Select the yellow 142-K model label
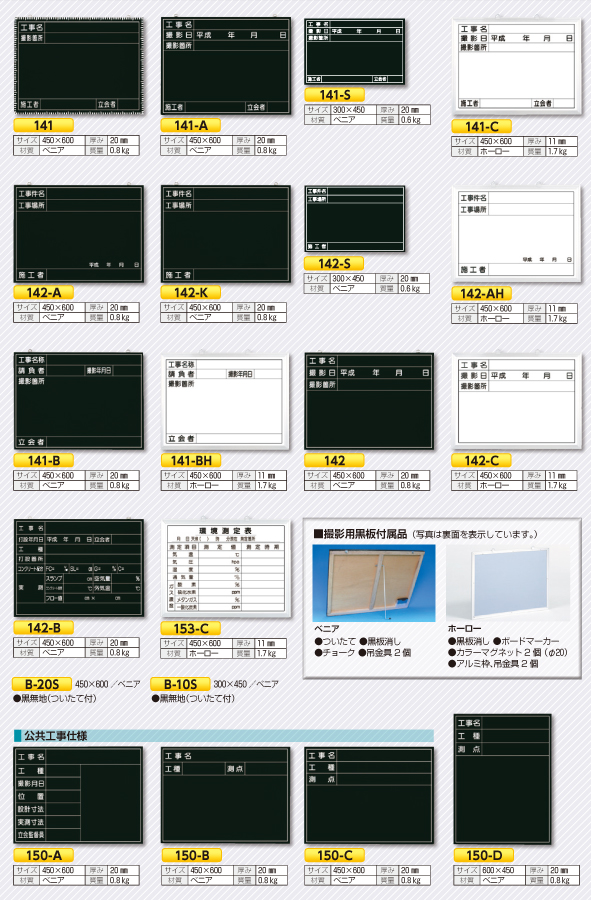Image resolution: width=591 pixels, height=900 pixels. pos(190,293)
